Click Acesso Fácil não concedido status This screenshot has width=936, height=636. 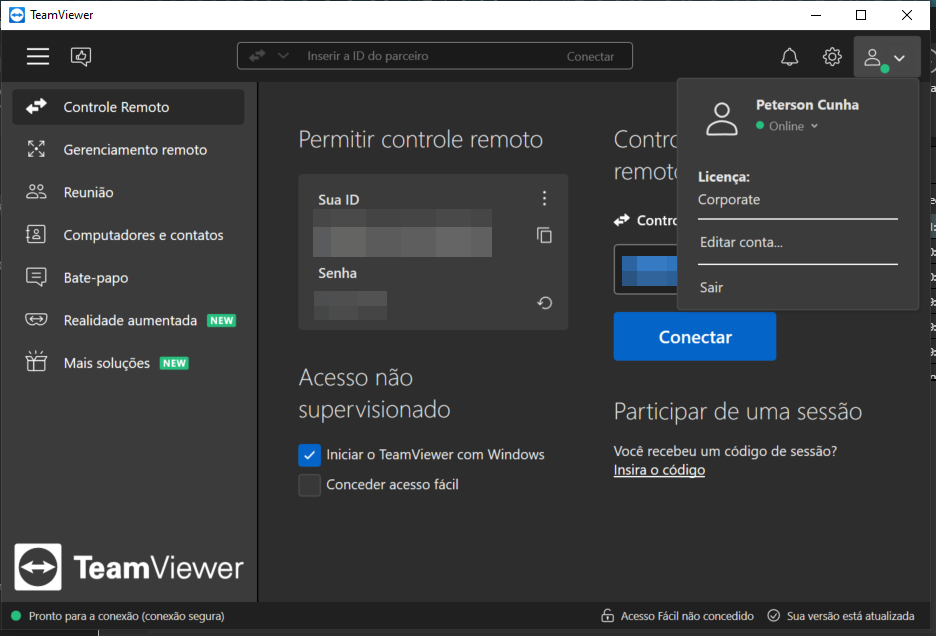coord(686,616)
